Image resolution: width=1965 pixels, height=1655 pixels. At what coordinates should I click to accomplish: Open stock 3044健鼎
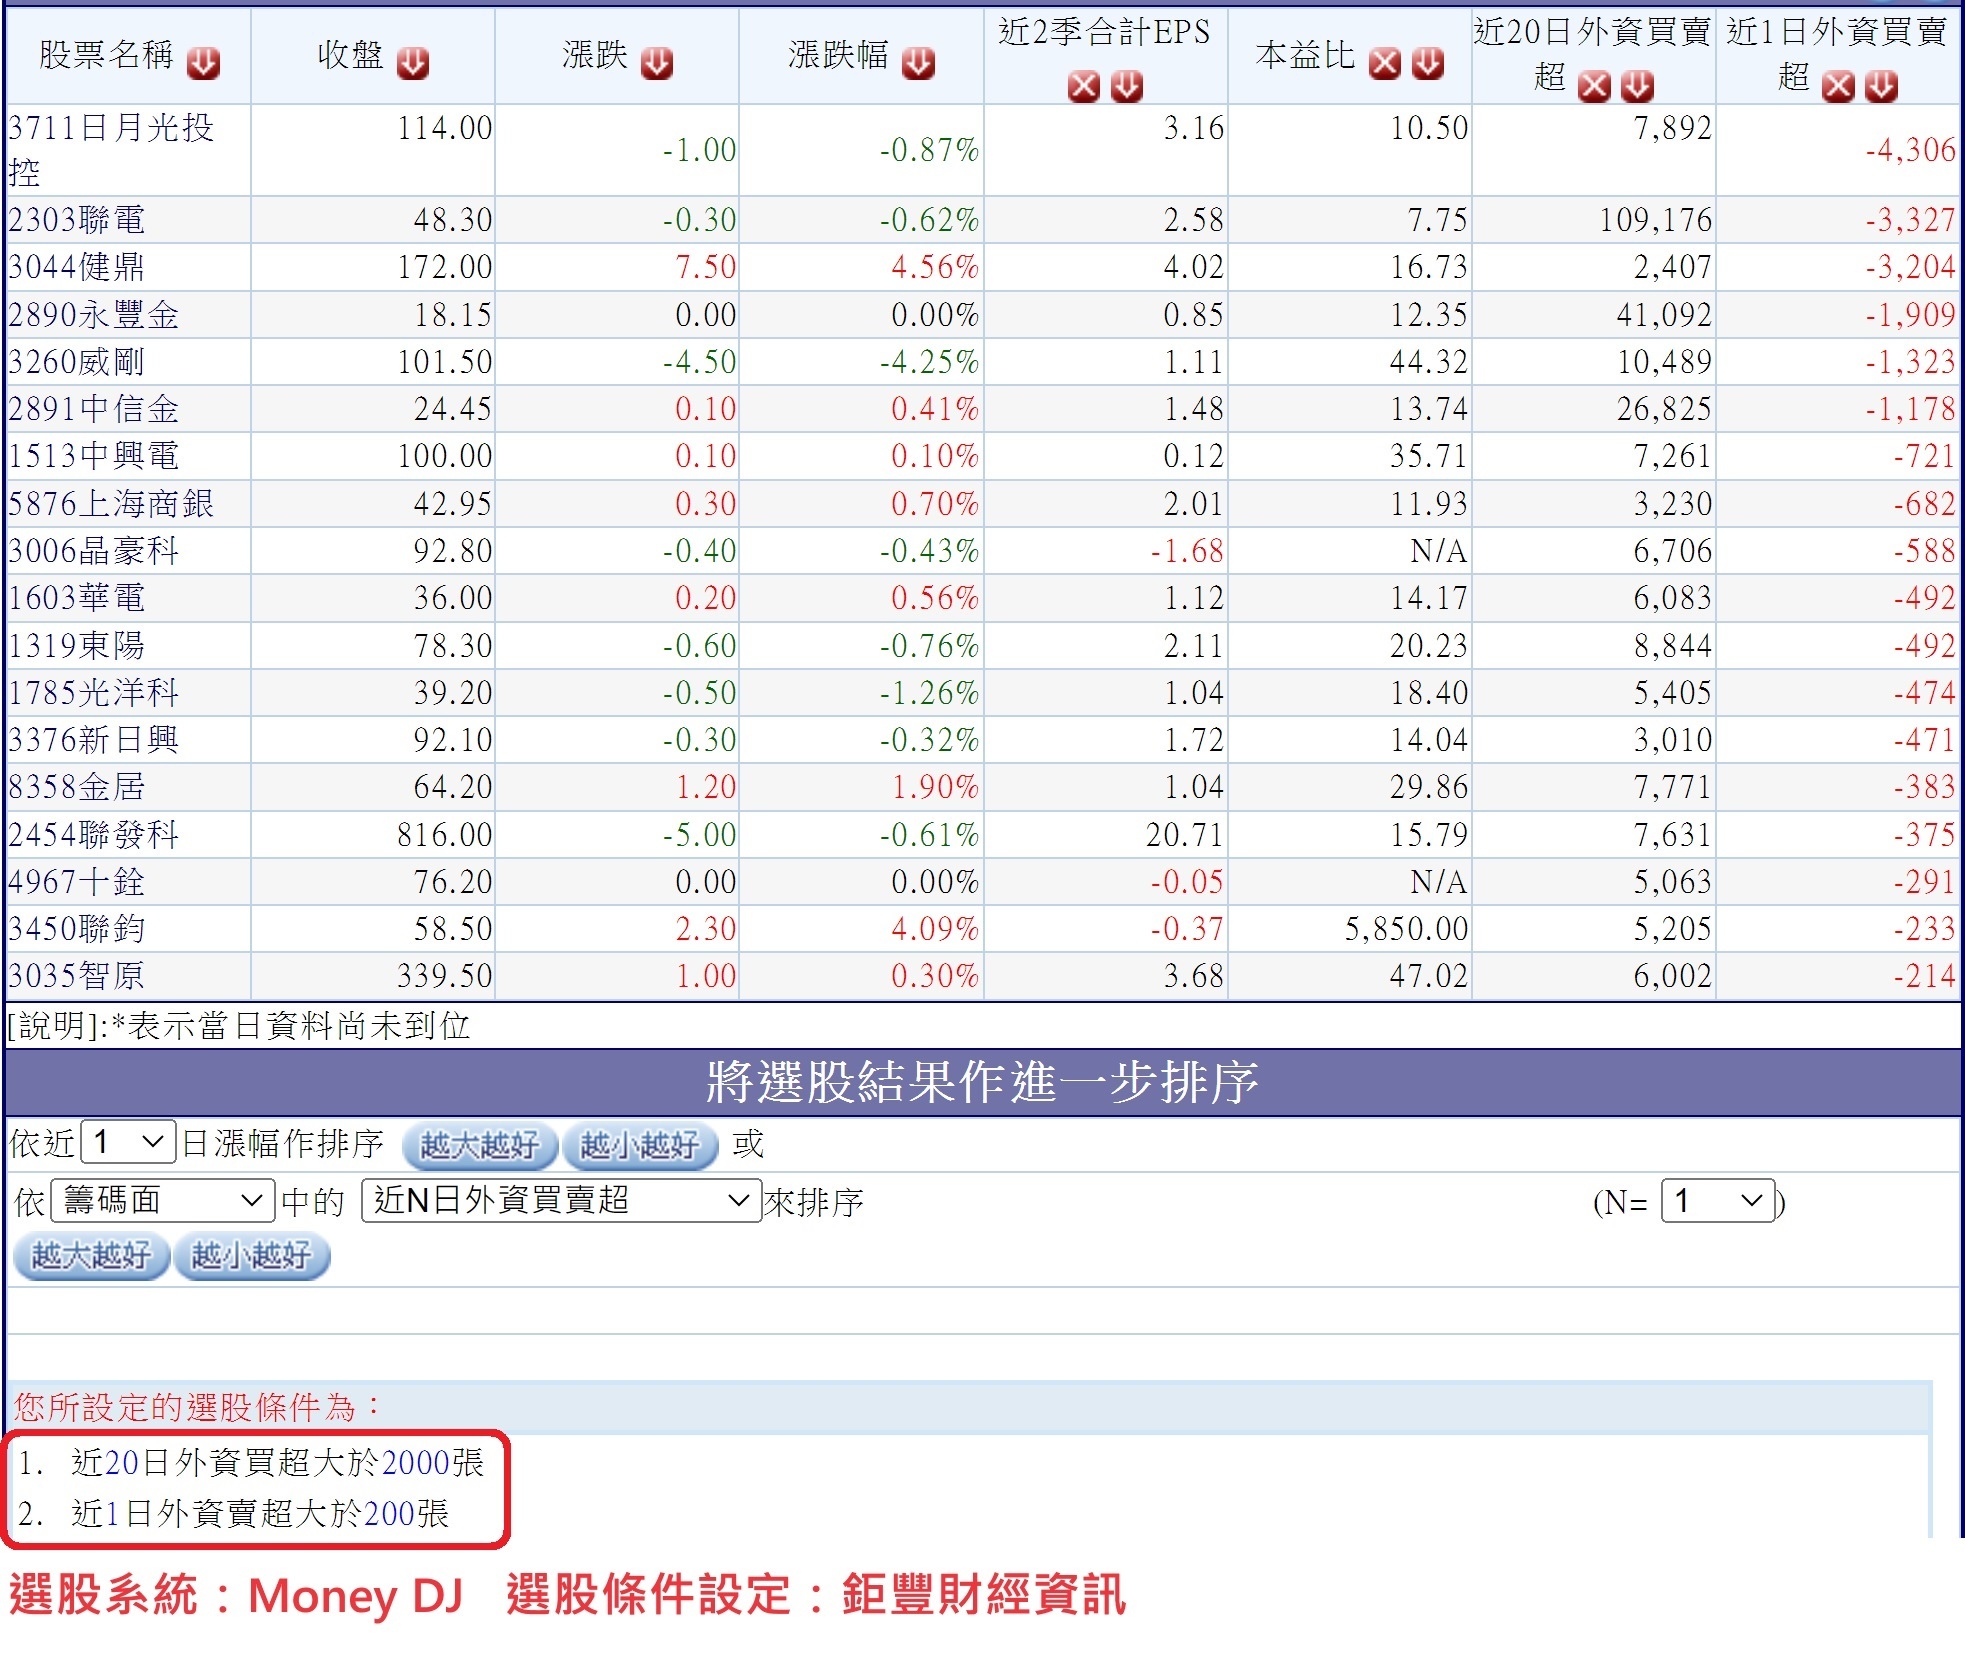tap(77, 267)
